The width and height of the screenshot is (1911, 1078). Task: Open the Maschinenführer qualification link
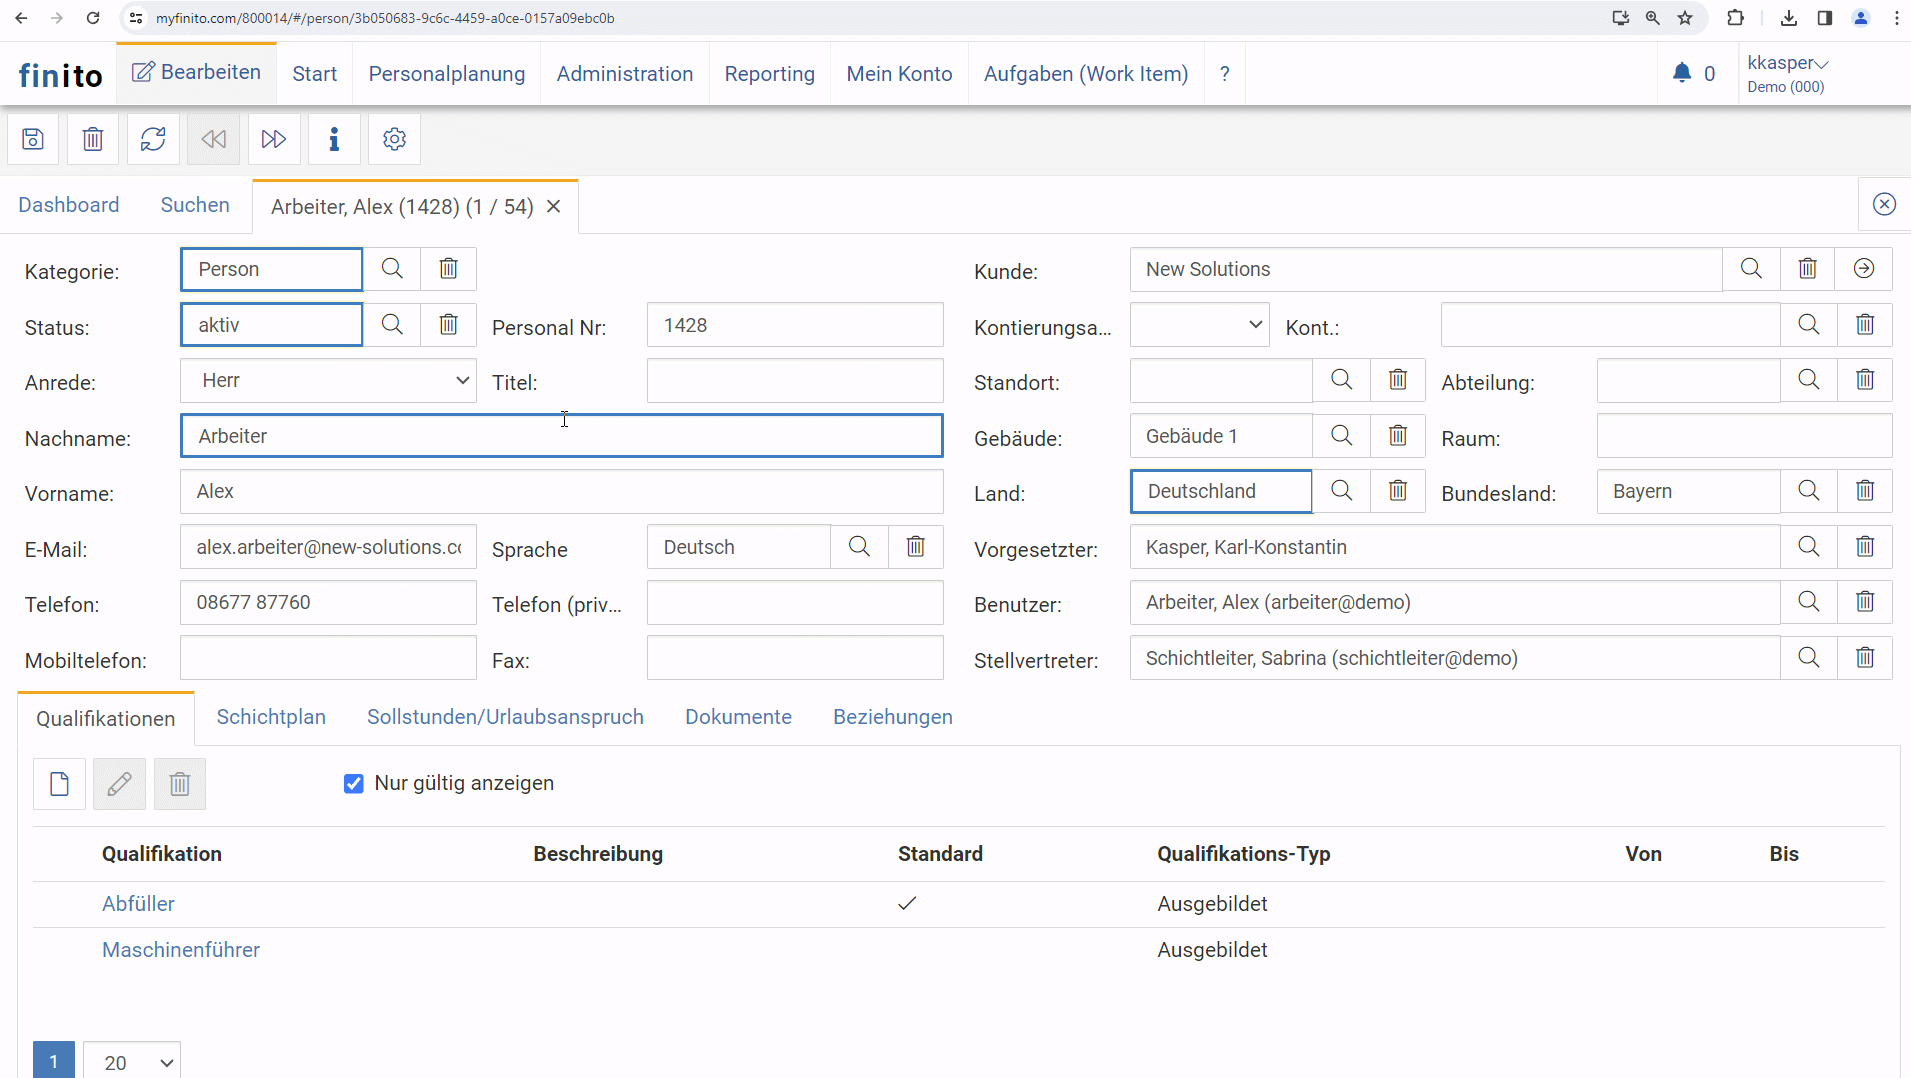click(x=181, y=950)
